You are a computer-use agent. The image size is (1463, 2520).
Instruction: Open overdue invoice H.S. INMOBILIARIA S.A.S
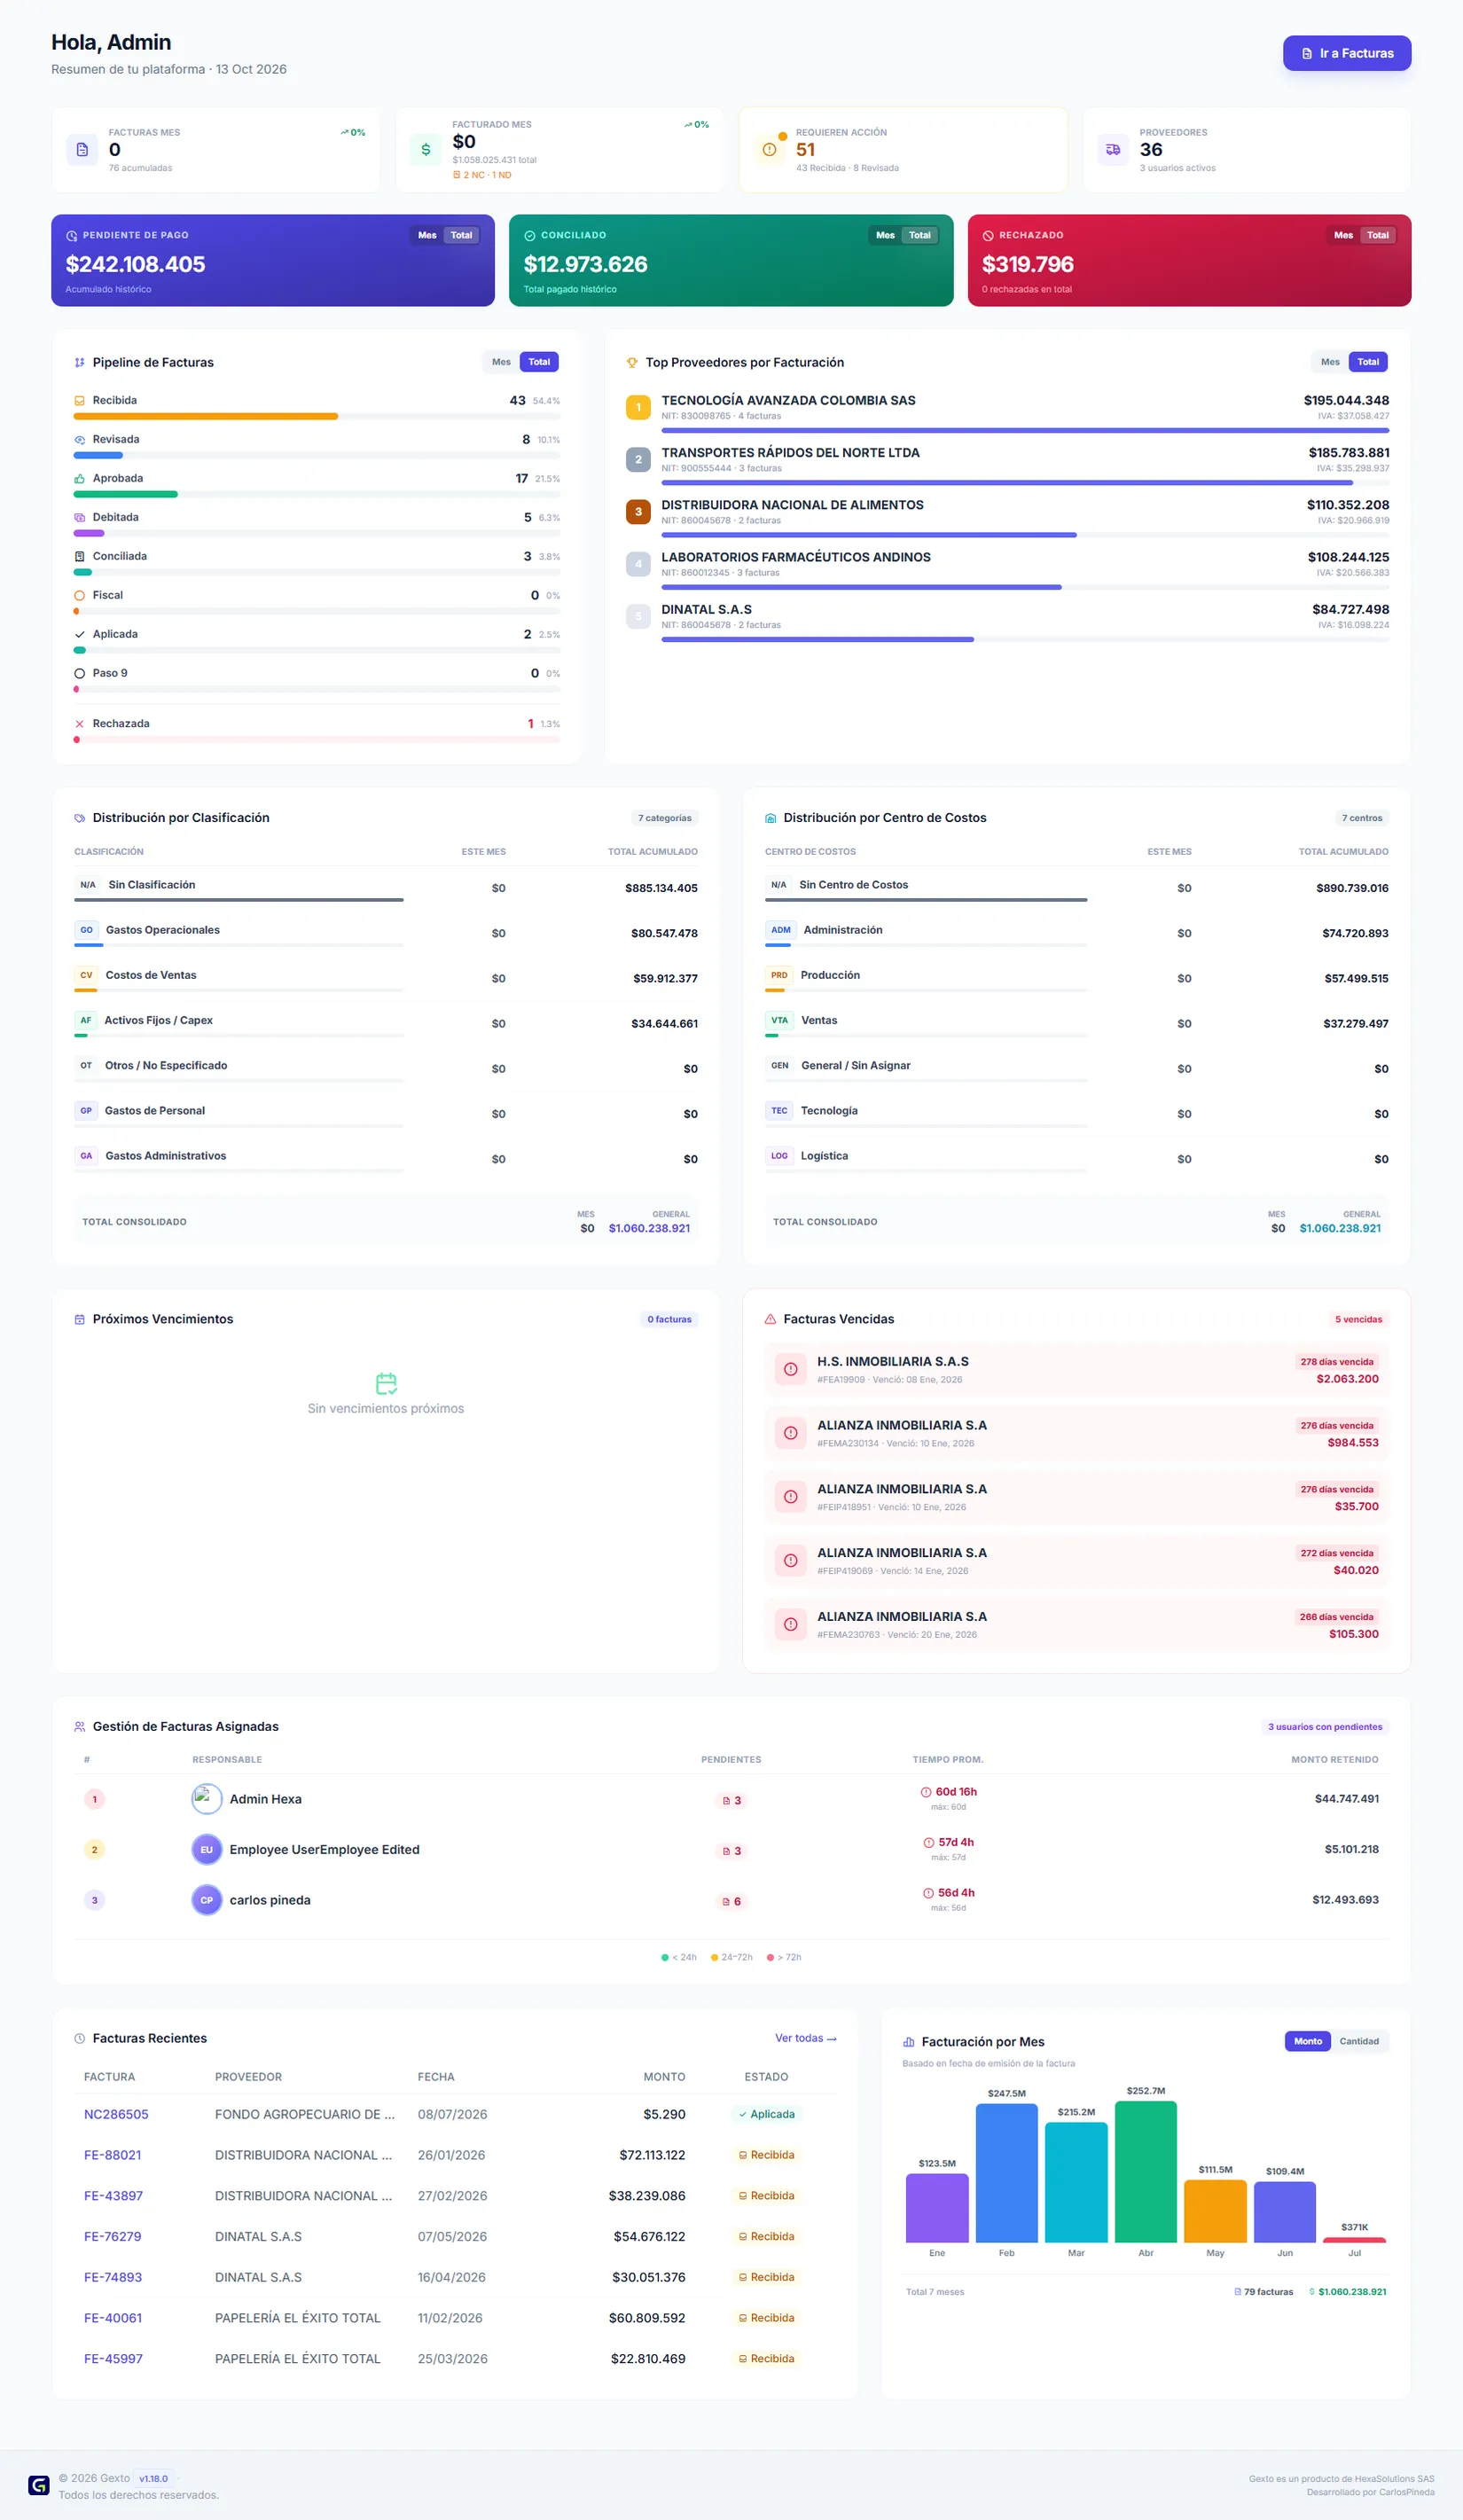tap(1076, 1369)
